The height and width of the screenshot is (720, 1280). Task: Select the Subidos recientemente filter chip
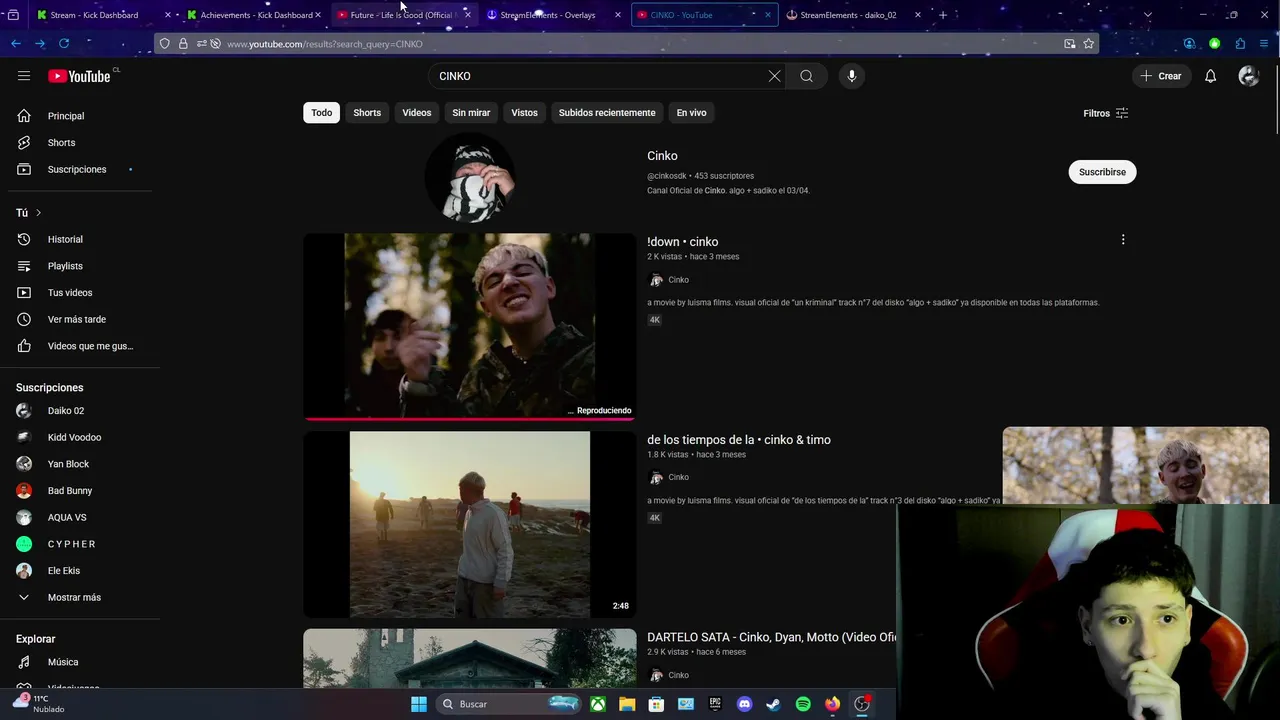tap(607, 113)
